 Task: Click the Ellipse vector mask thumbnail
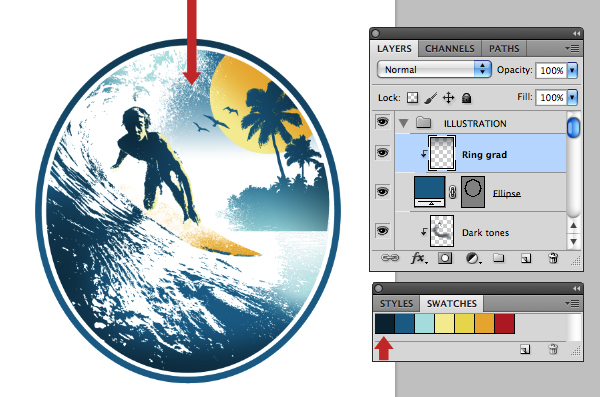click(473, 192)
